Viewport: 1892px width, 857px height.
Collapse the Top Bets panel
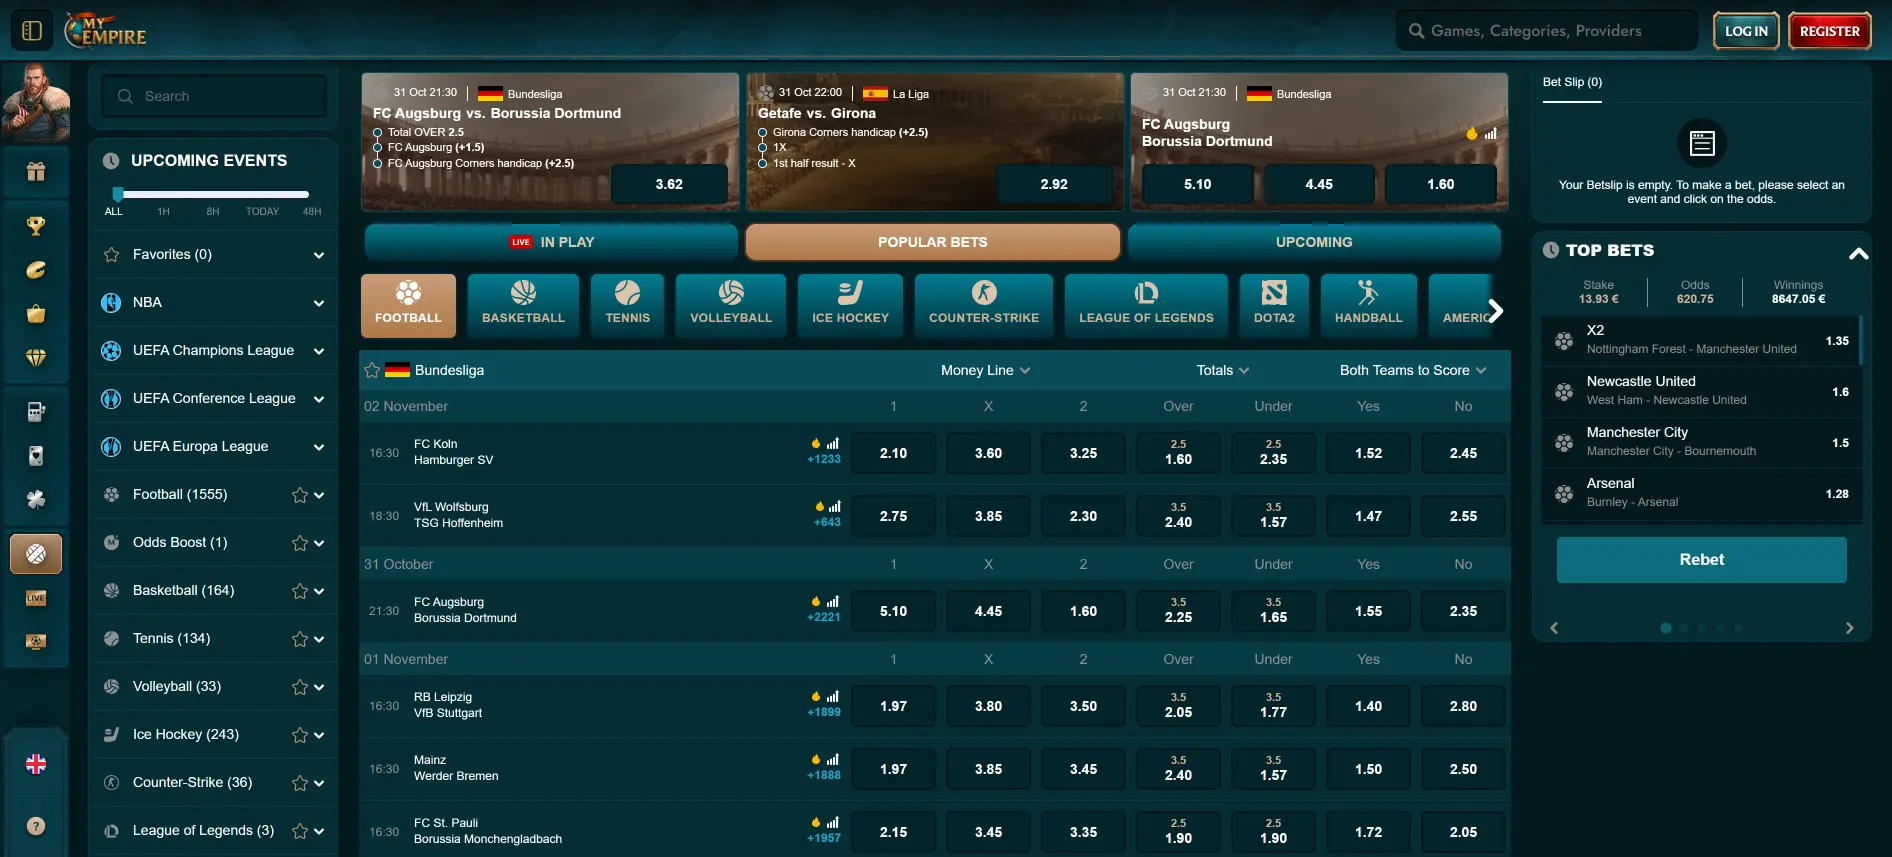coord(1858,252)
